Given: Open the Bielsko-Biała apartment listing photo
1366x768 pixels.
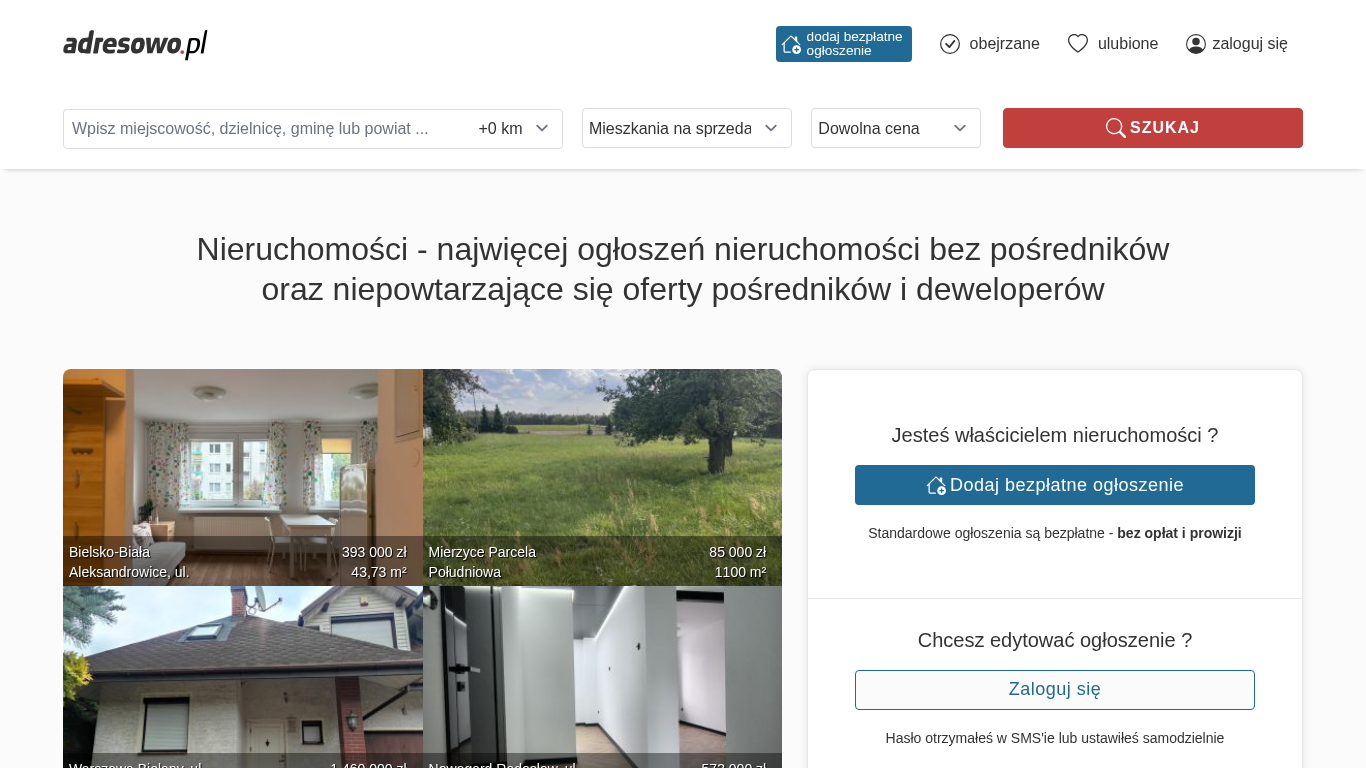Looking at the screenshot, I should (x=242, y=460).
